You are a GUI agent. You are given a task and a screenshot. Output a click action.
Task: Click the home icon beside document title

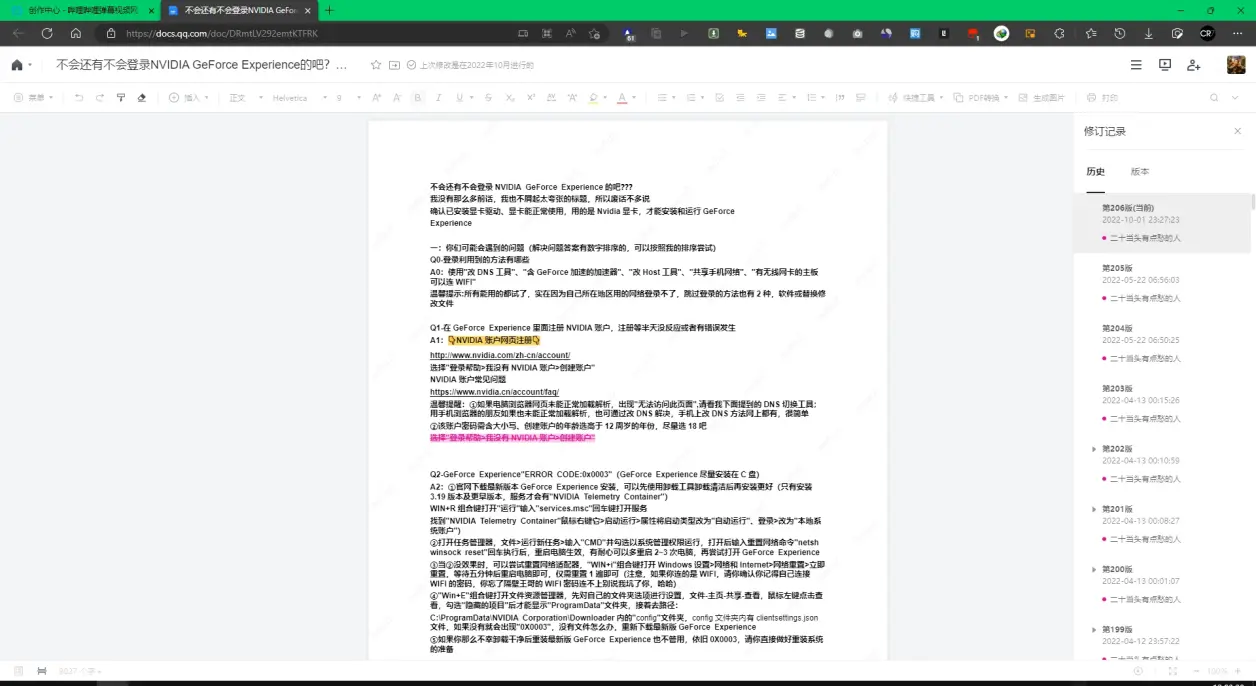coord(17,65)
